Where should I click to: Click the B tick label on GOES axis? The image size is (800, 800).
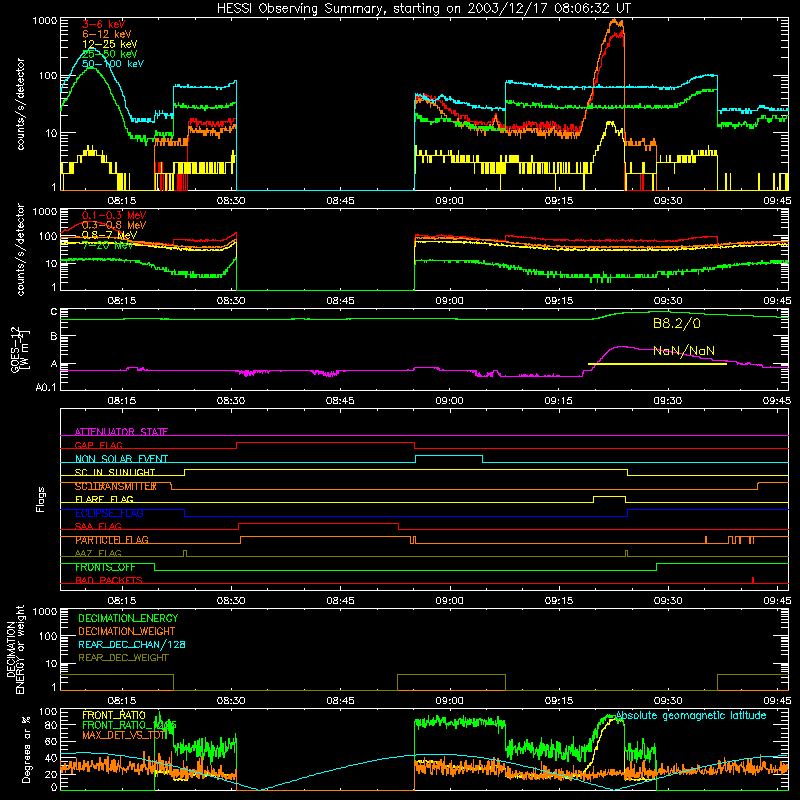[54, 337]
